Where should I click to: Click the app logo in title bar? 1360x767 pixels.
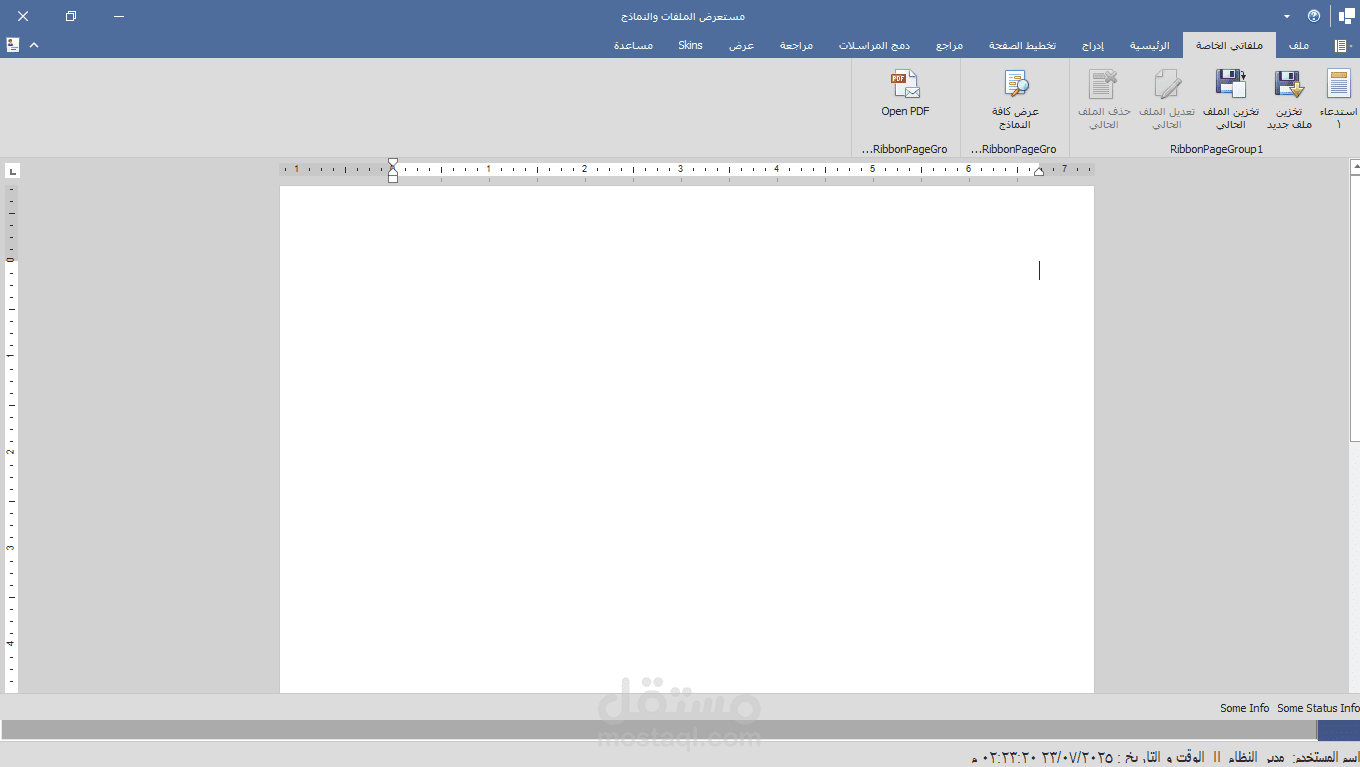tap(1347, 16)
